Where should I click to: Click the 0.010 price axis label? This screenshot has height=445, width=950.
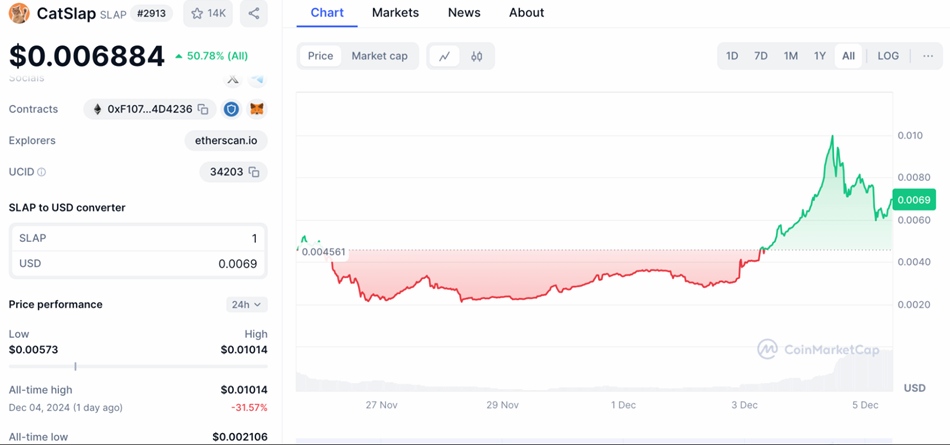point(910,135)
